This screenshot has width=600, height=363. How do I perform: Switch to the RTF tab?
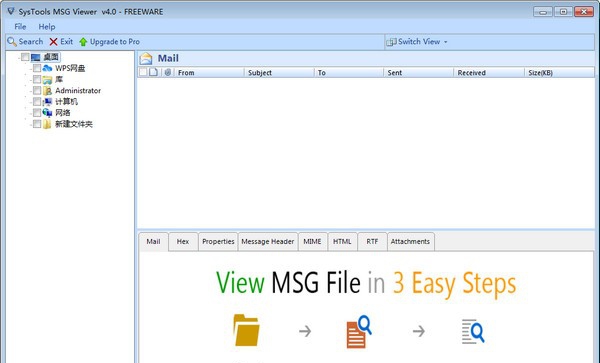pos(372,242)
